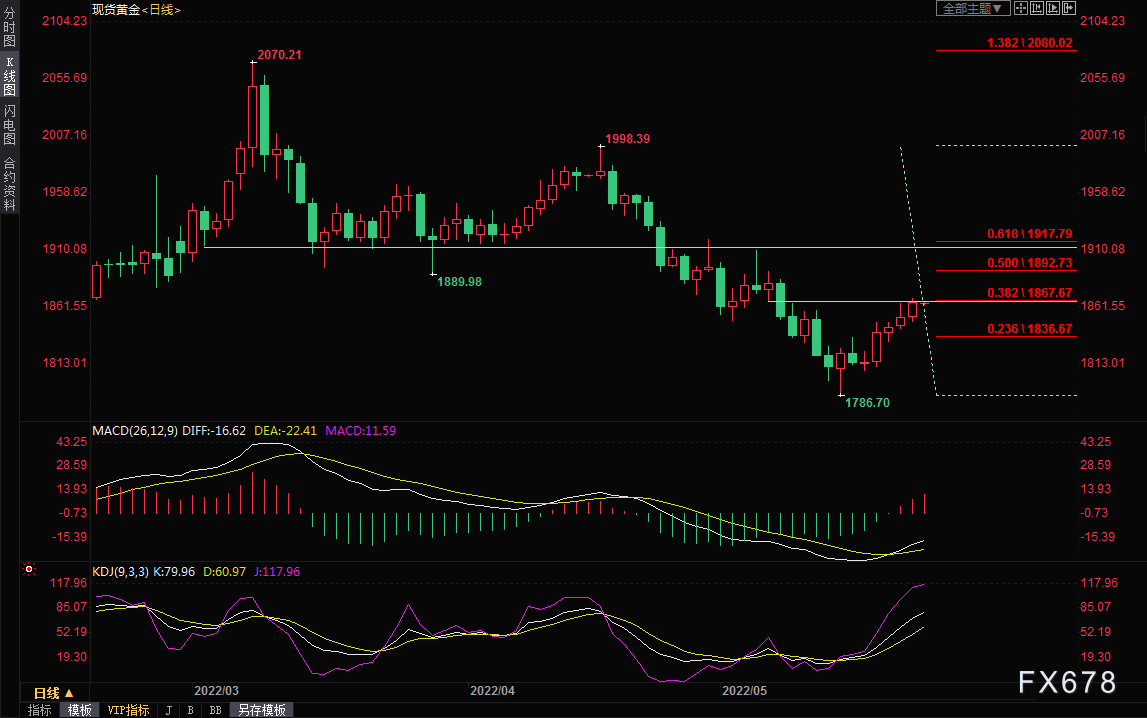Open the 全部主题 theme dropdown
Viewport: 1147px width, 718px height.
[x=973, y=8]
